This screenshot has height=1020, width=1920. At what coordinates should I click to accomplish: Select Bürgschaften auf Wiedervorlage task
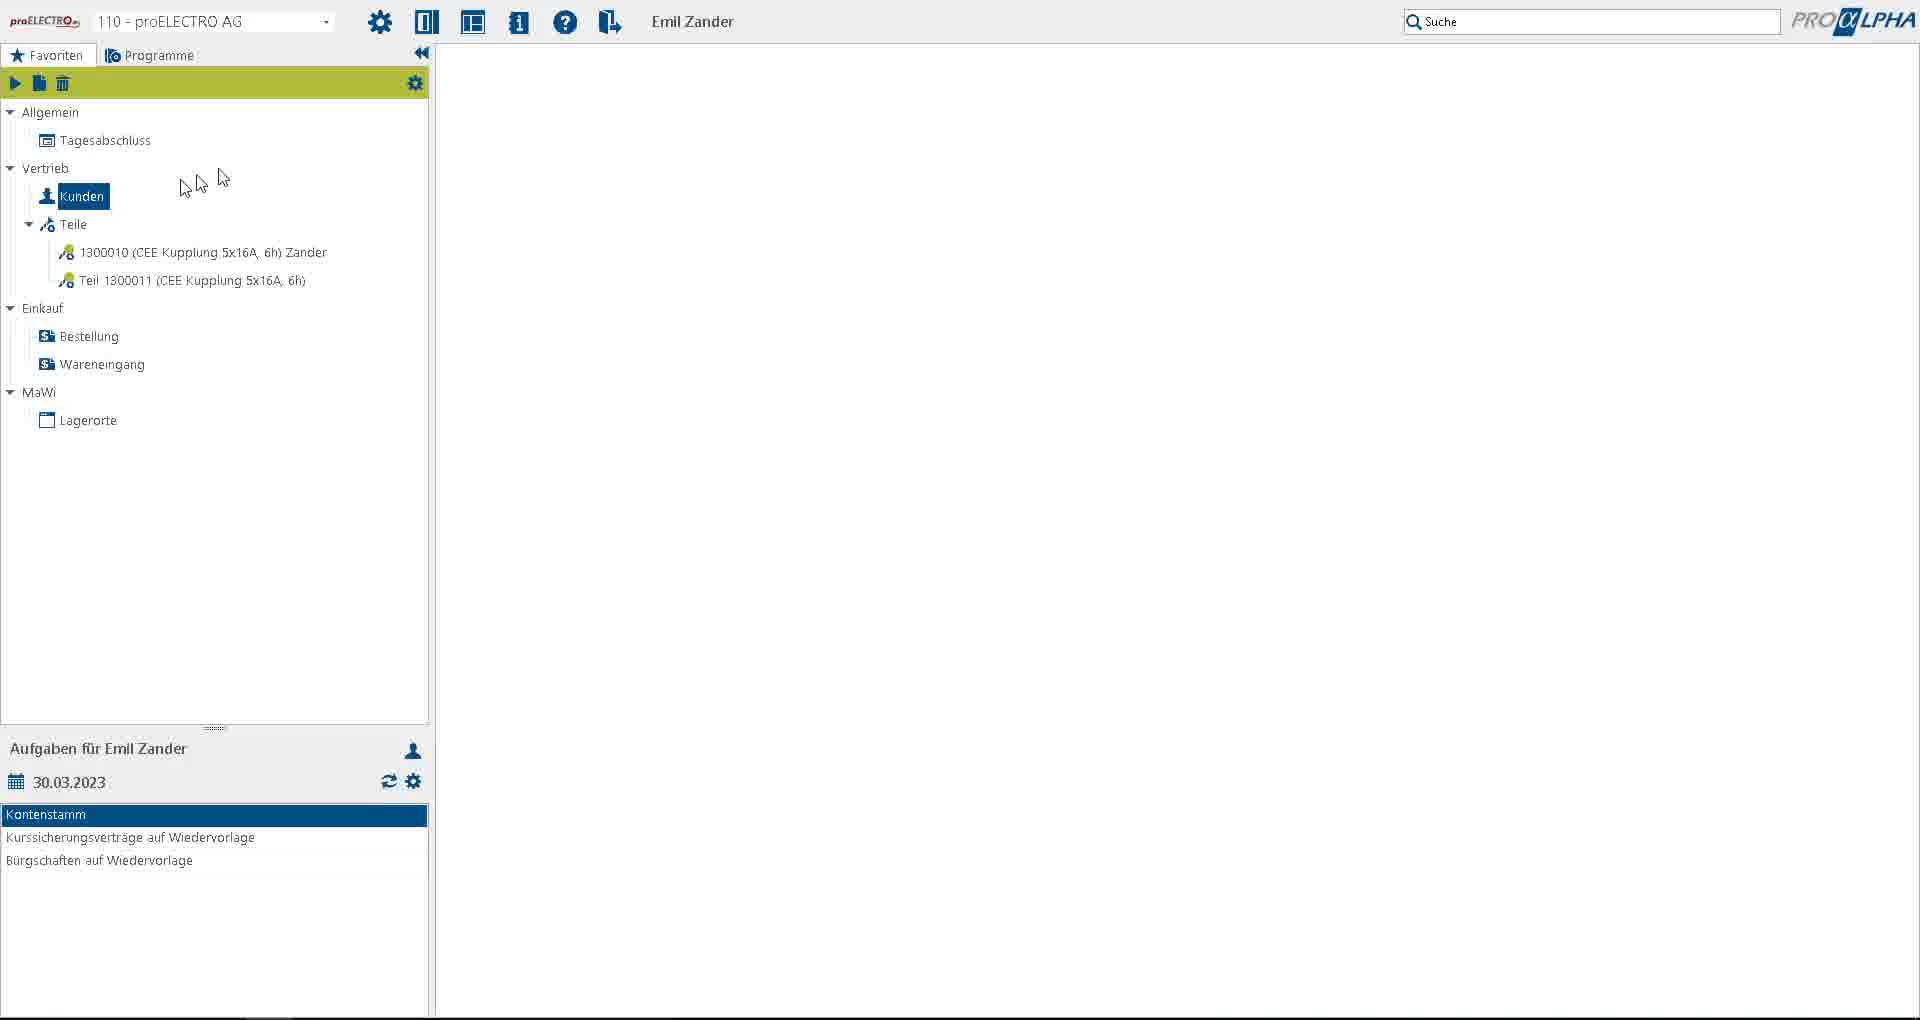[x=214, y=861]
